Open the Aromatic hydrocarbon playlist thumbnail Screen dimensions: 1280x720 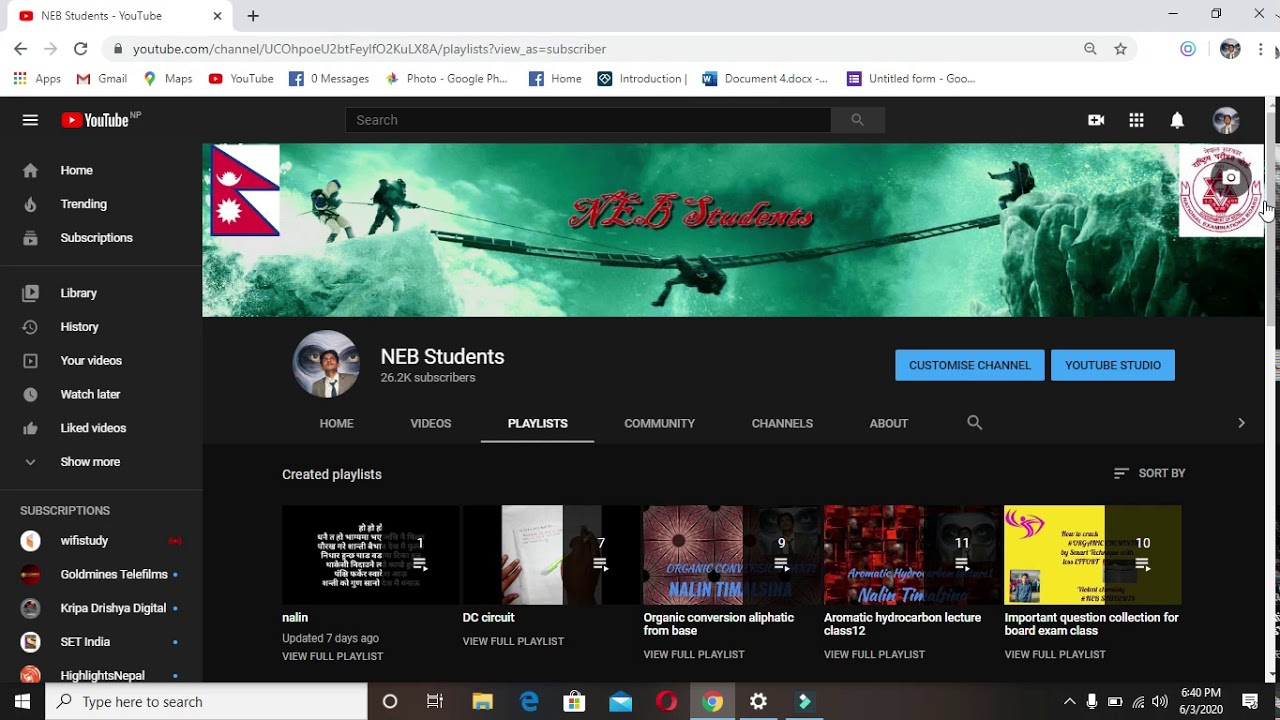pyautogui.click(x=912, y=555)
